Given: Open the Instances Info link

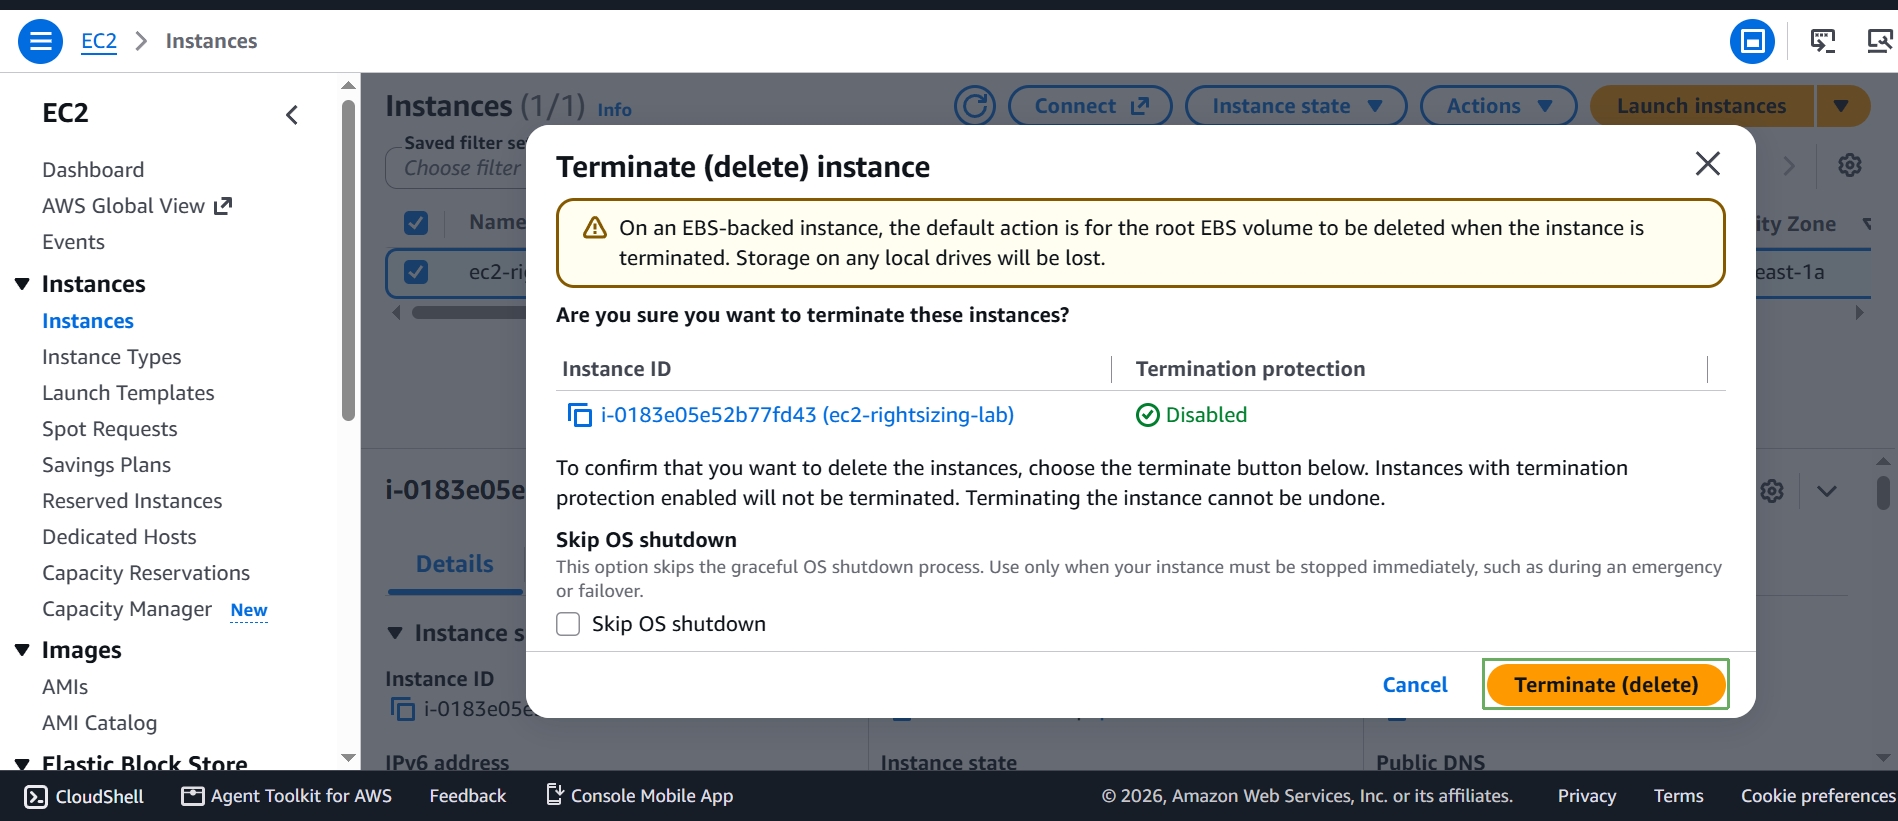Looking at the screenshot, I should pyautogui.click(x=614, y=110).
